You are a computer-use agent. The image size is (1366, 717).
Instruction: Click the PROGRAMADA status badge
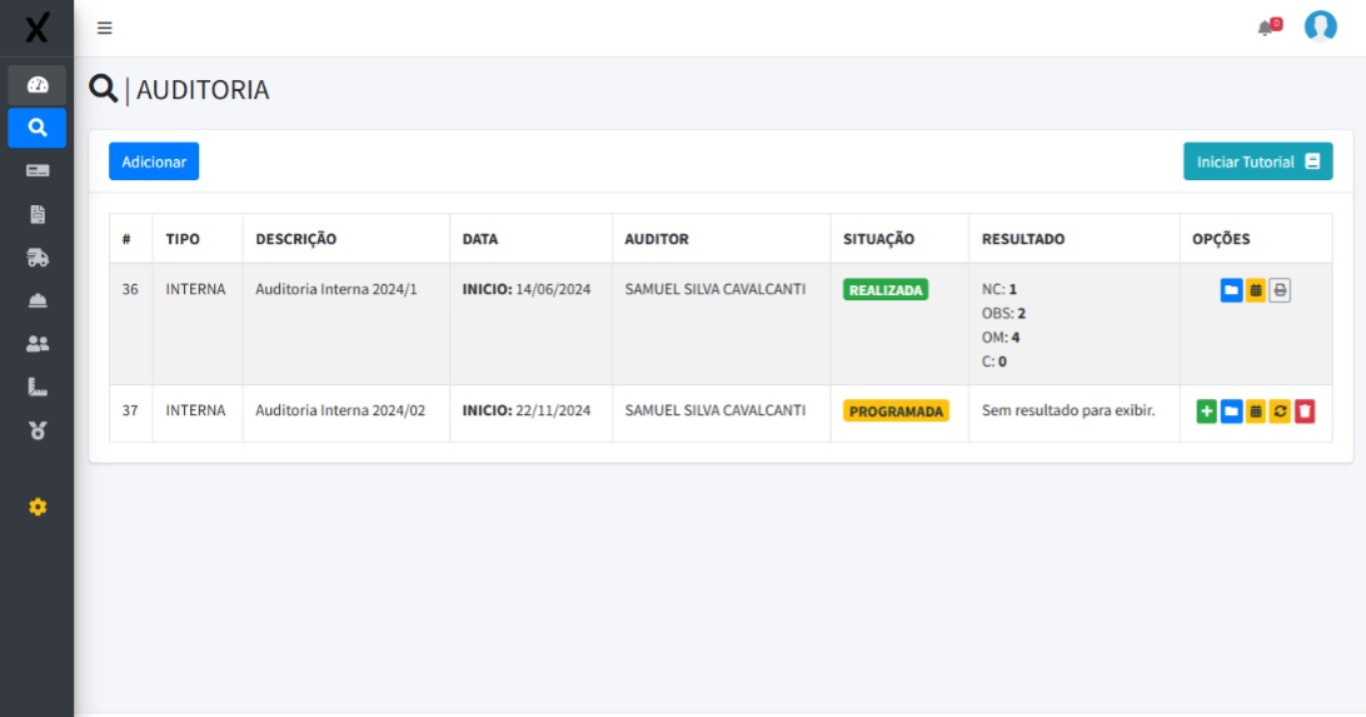point(895,411)
